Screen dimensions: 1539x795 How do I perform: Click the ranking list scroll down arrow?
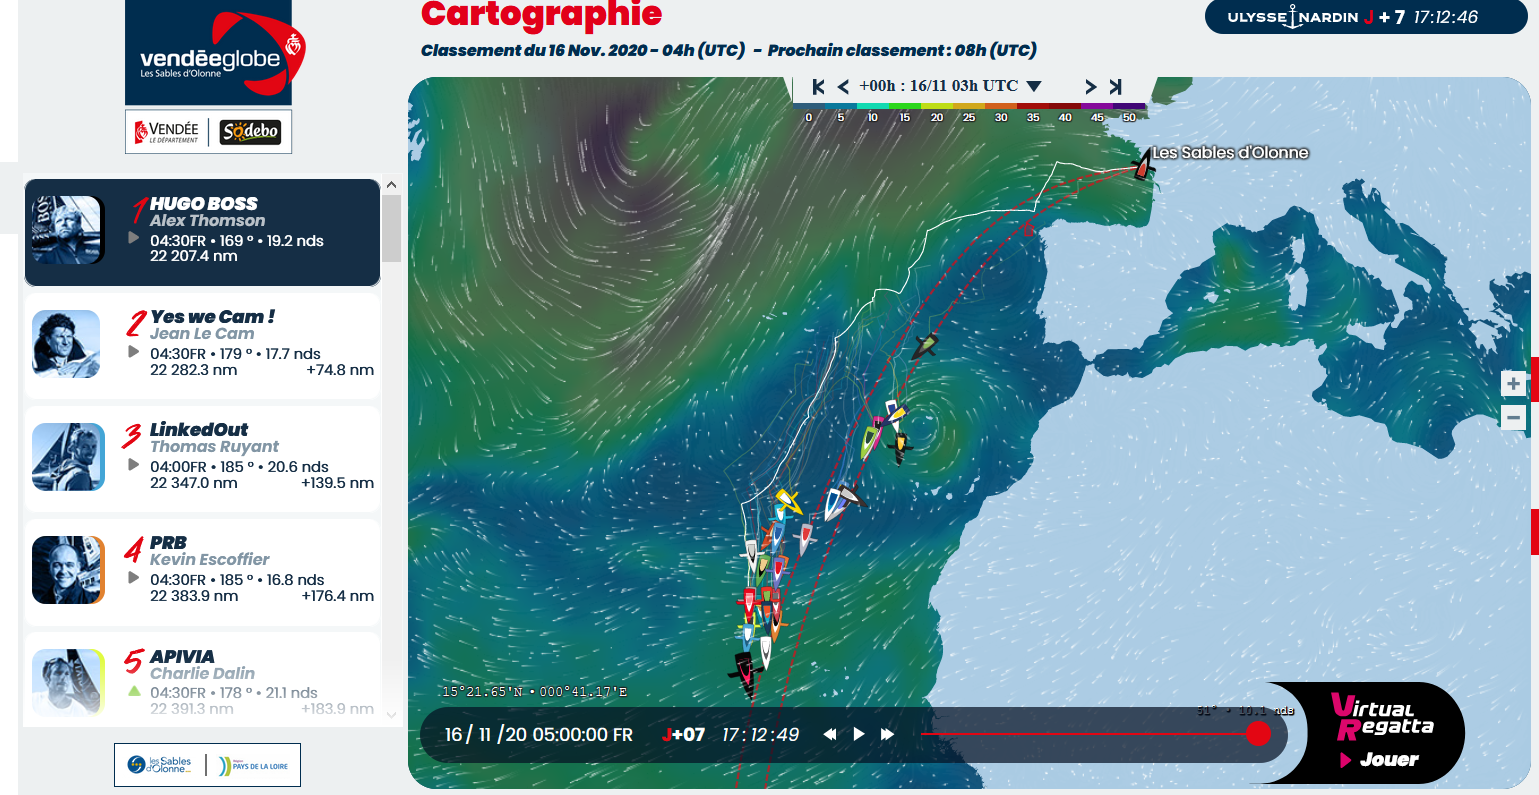click(x=391, y=714)
